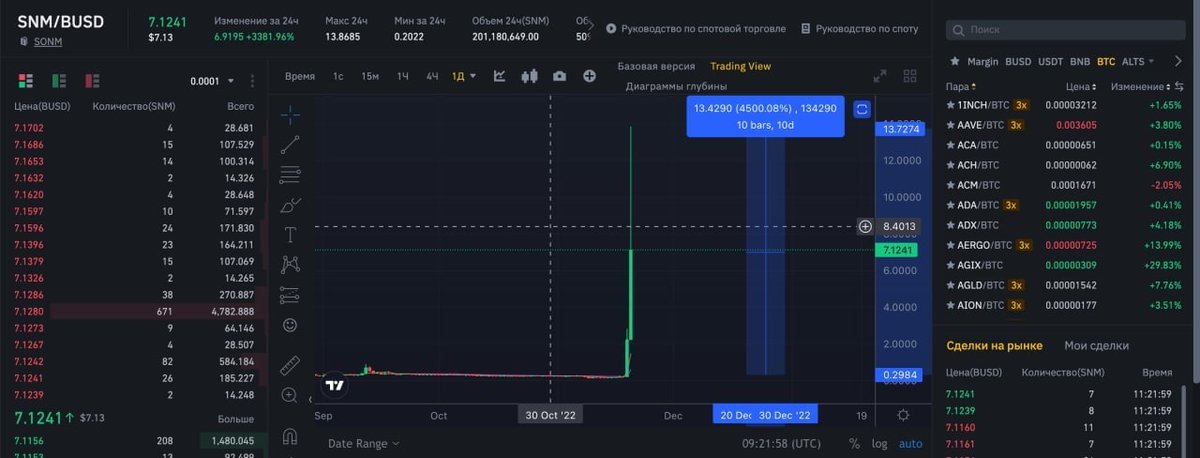Image resolution: width=1200 pixels, height=458 pixels.
Task: Expand chart to fullscreen
Action: click(880, 76)
